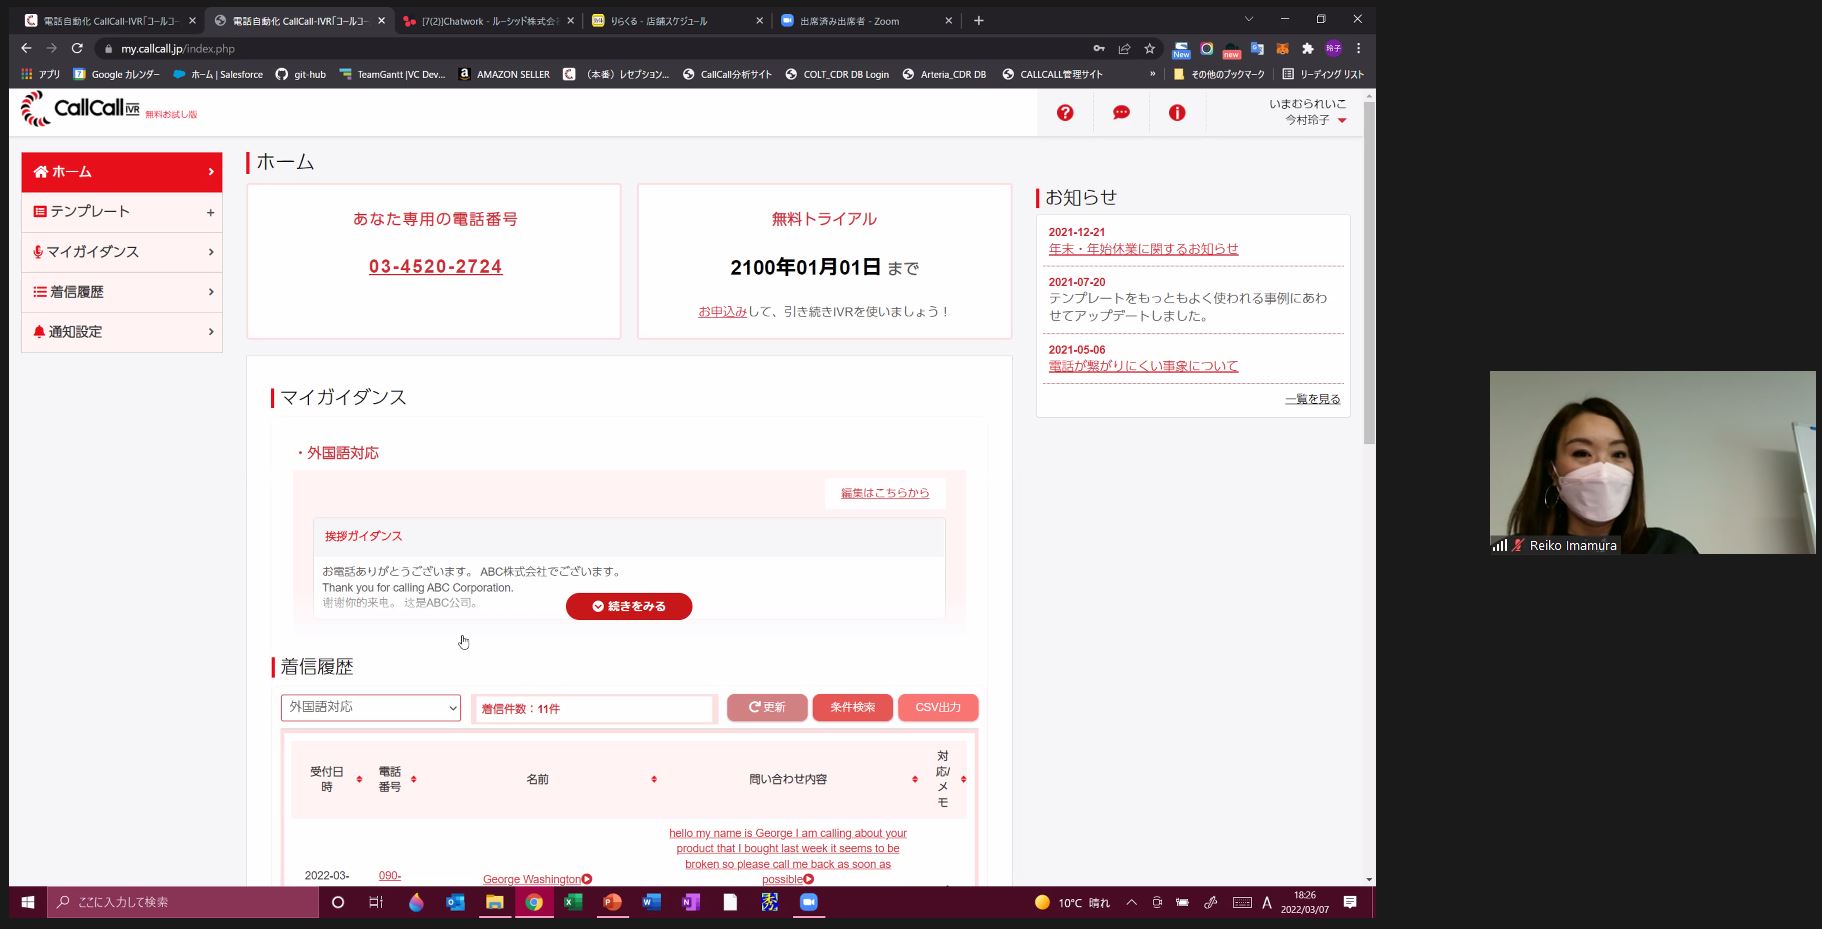The height and width of the screenshot is (929, 1822).
Task: Open OneNote from the taskbar
Action: 690,902
